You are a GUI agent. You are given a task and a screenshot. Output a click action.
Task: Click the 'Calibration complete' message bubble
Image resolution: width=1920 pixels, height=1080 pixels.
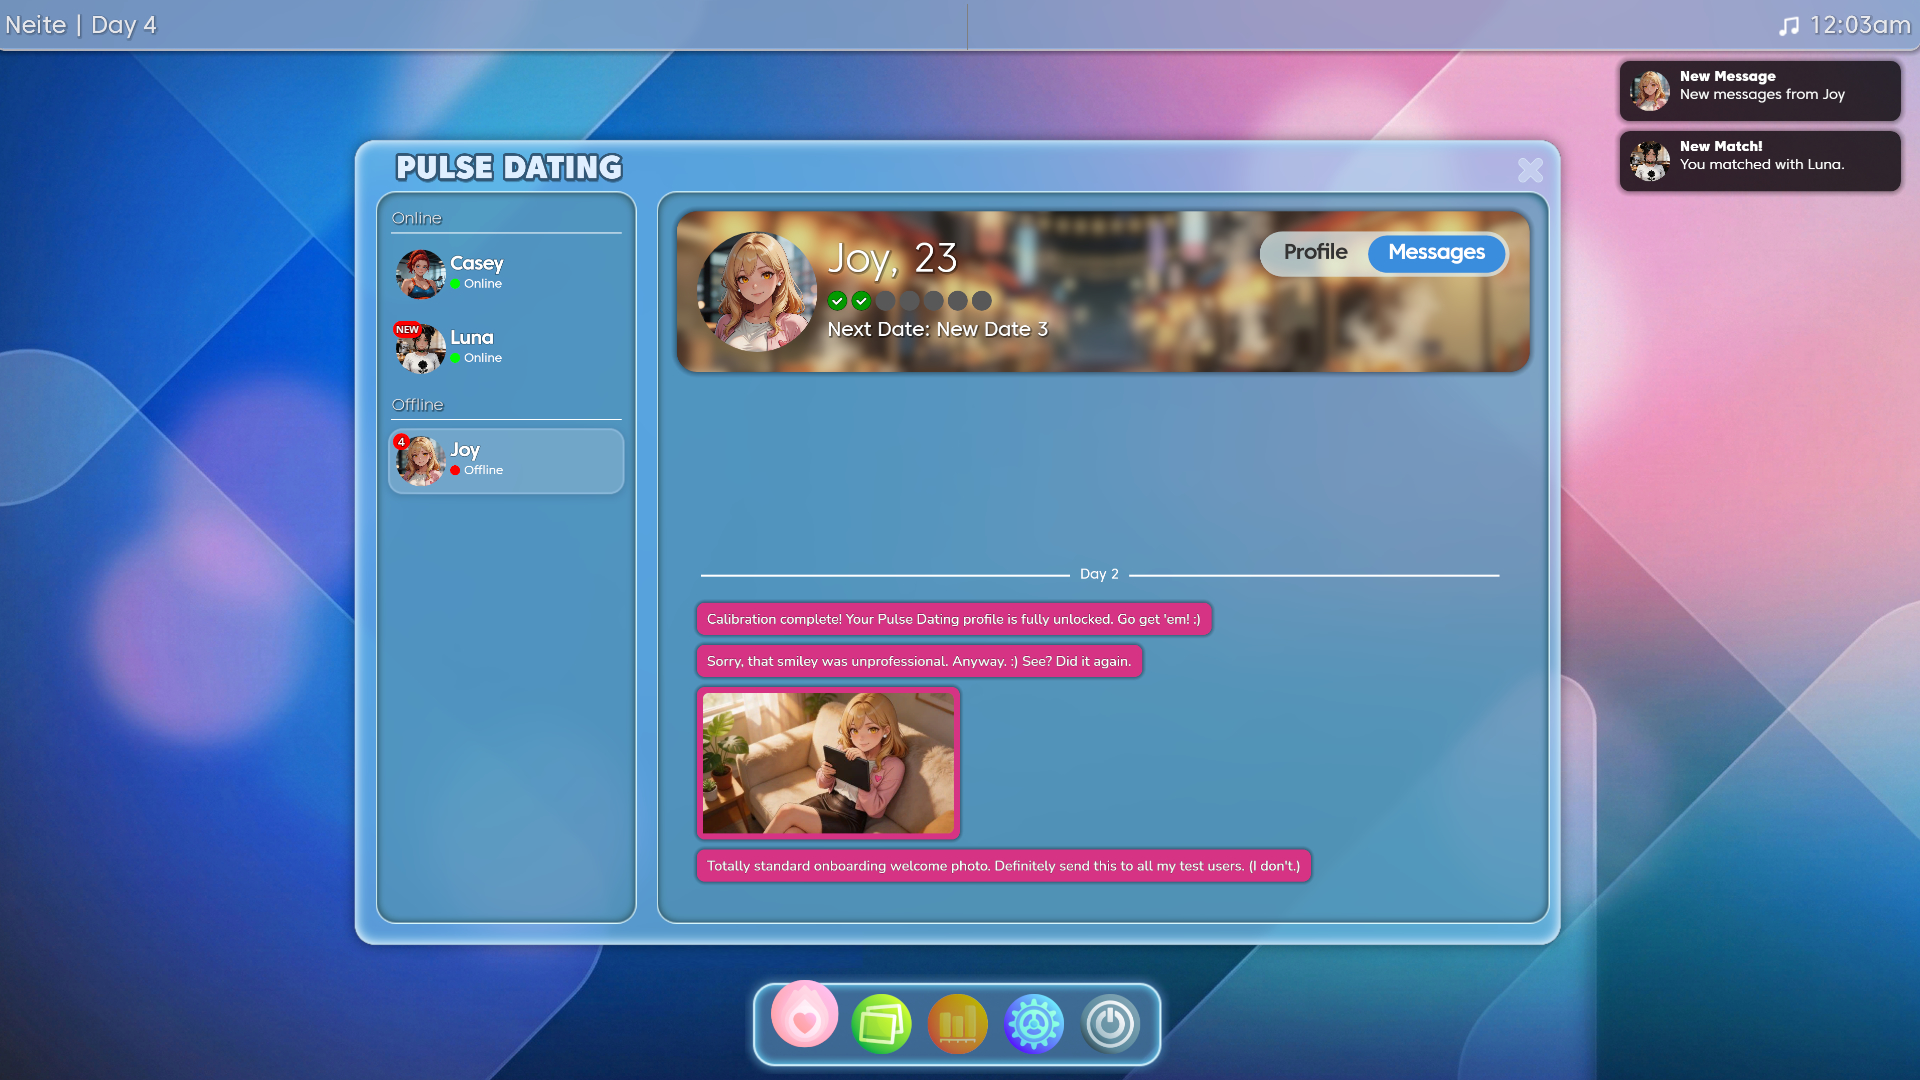[953, 619]
